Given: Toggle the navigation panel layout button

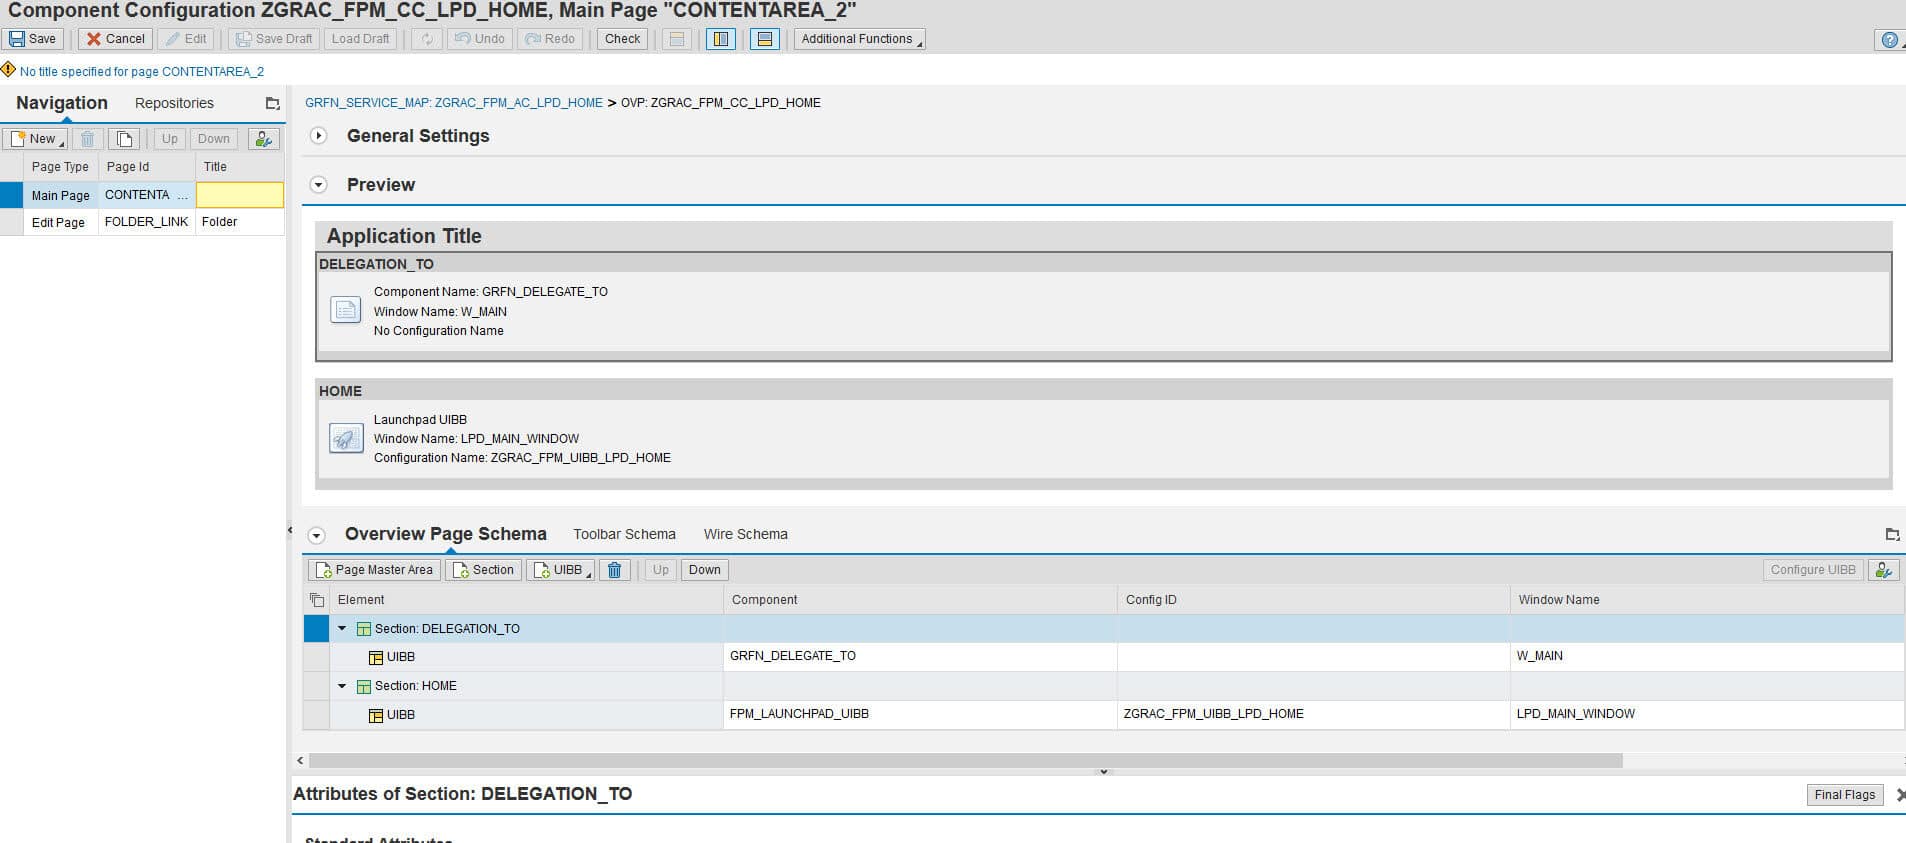Looking at the screenshot, I should tap(720, 39).
